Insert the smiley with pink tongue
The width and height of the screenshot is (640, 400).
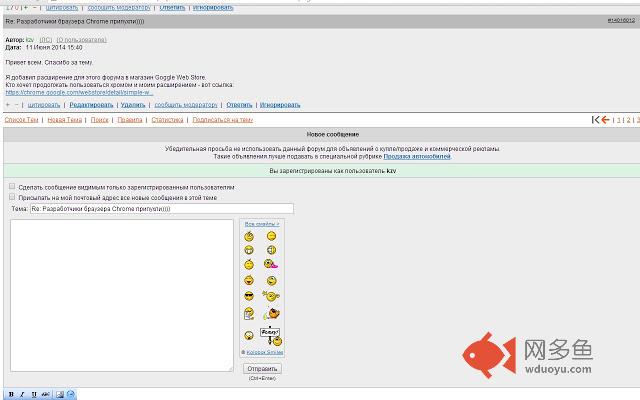point(271,264)
